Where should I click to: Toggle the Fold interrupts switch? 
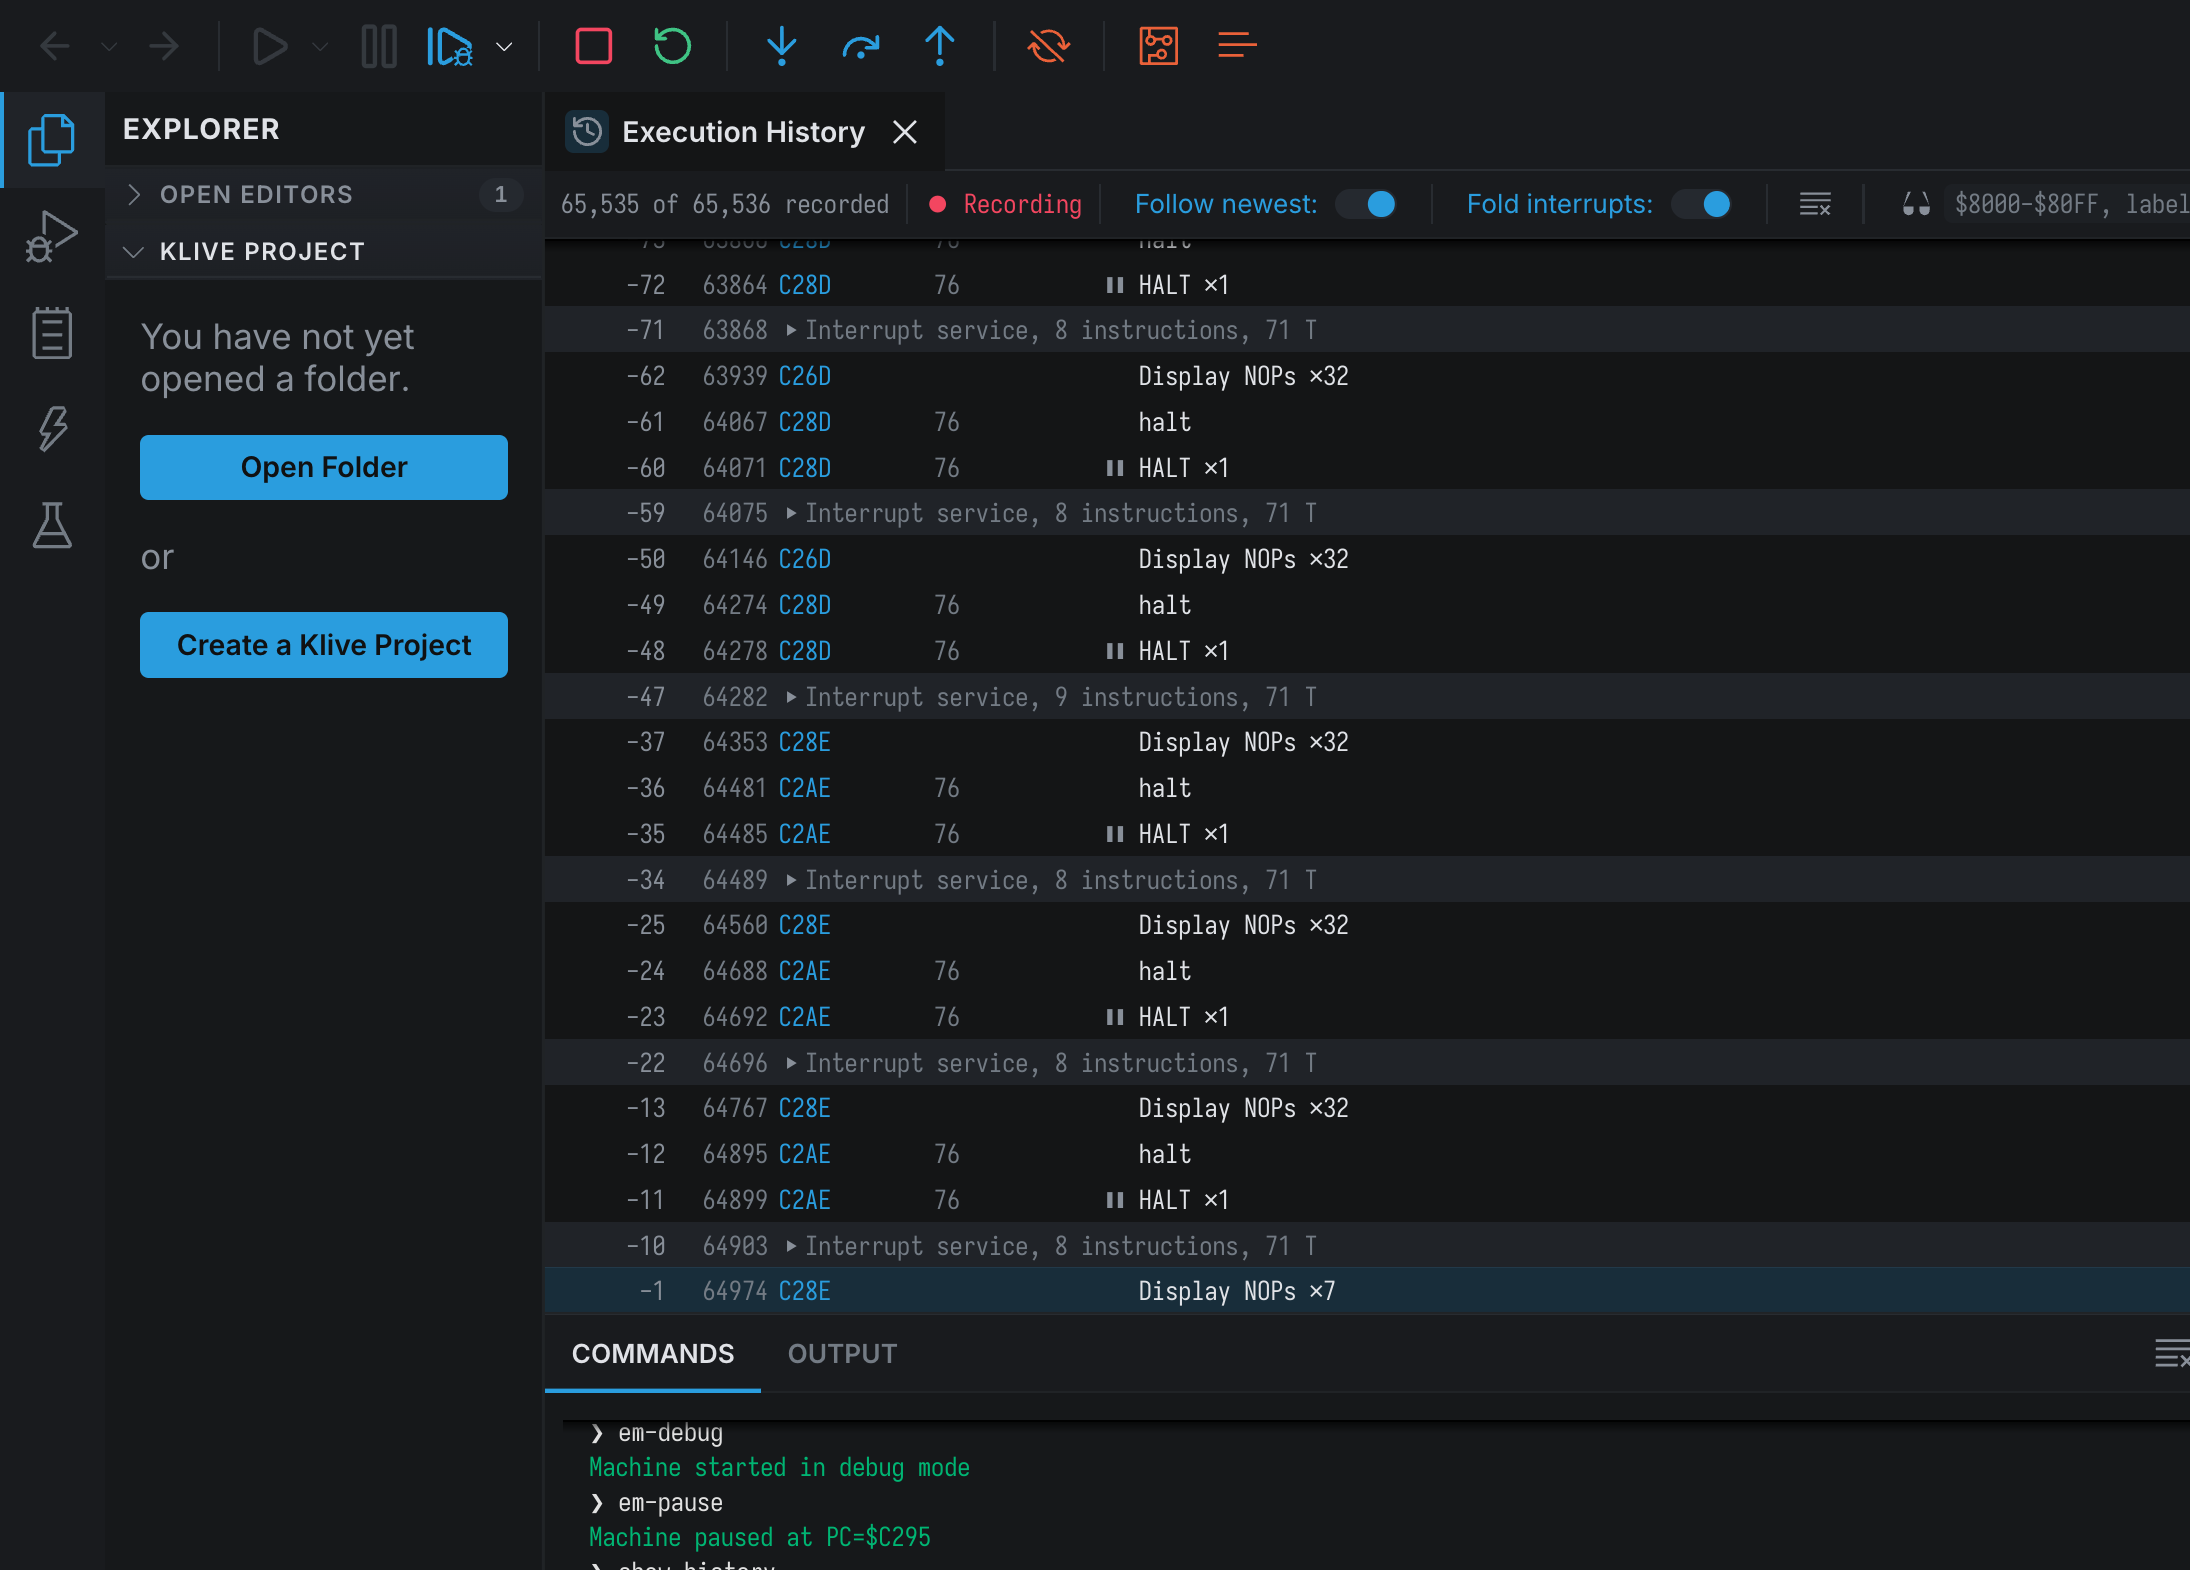tap(1702, 204)
